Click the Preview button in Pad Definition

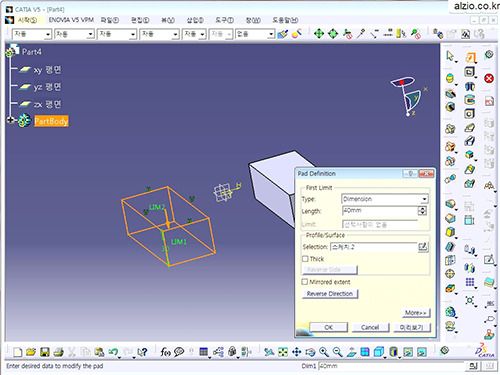[412, 327]
